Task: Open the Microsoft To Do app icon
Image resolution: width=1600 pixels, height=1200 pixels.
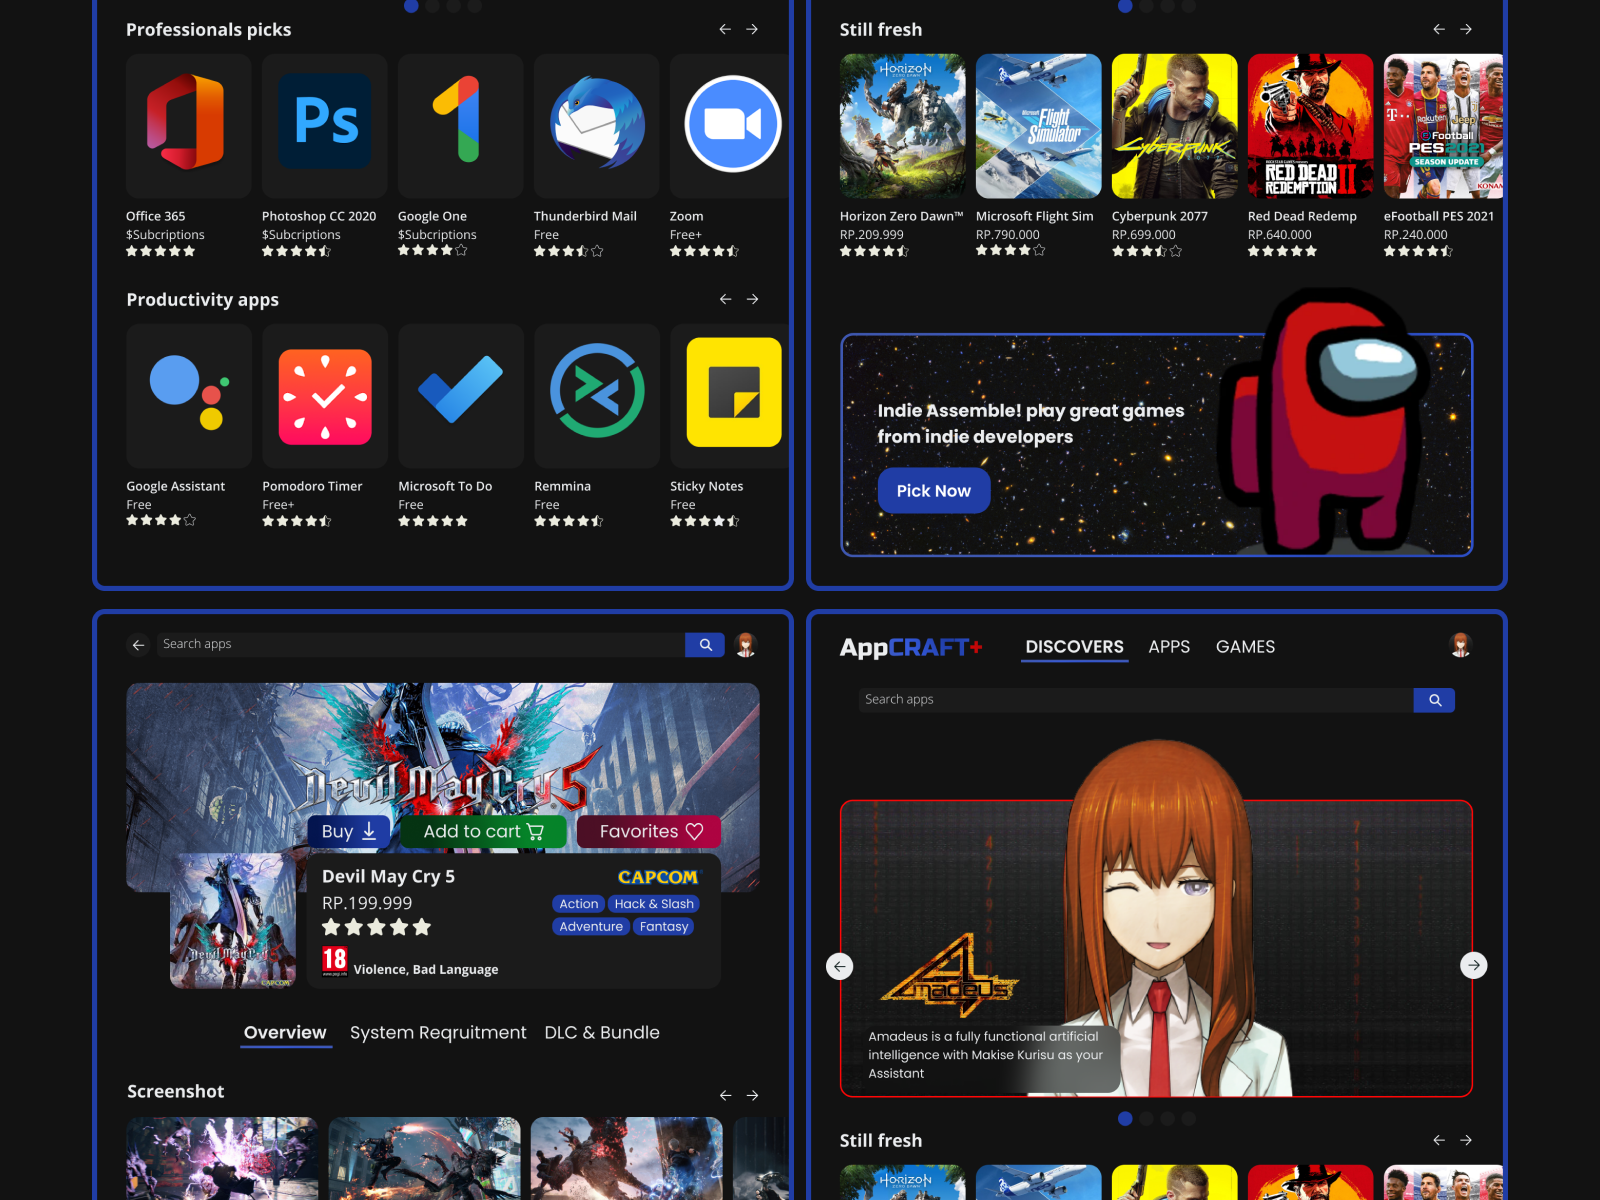Action: [460, 396]
